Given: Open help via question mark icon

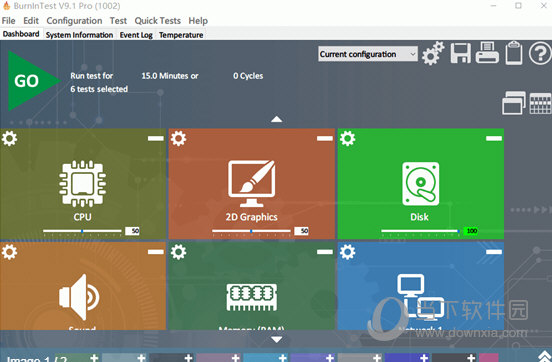Looking at the screenshot, I should pyautogui.click(x=540, y=54).
